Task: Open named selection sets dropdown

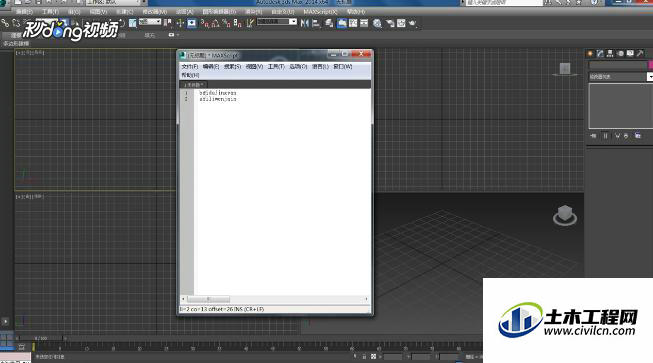Action: pyautogui.click(x=277, y=22)
